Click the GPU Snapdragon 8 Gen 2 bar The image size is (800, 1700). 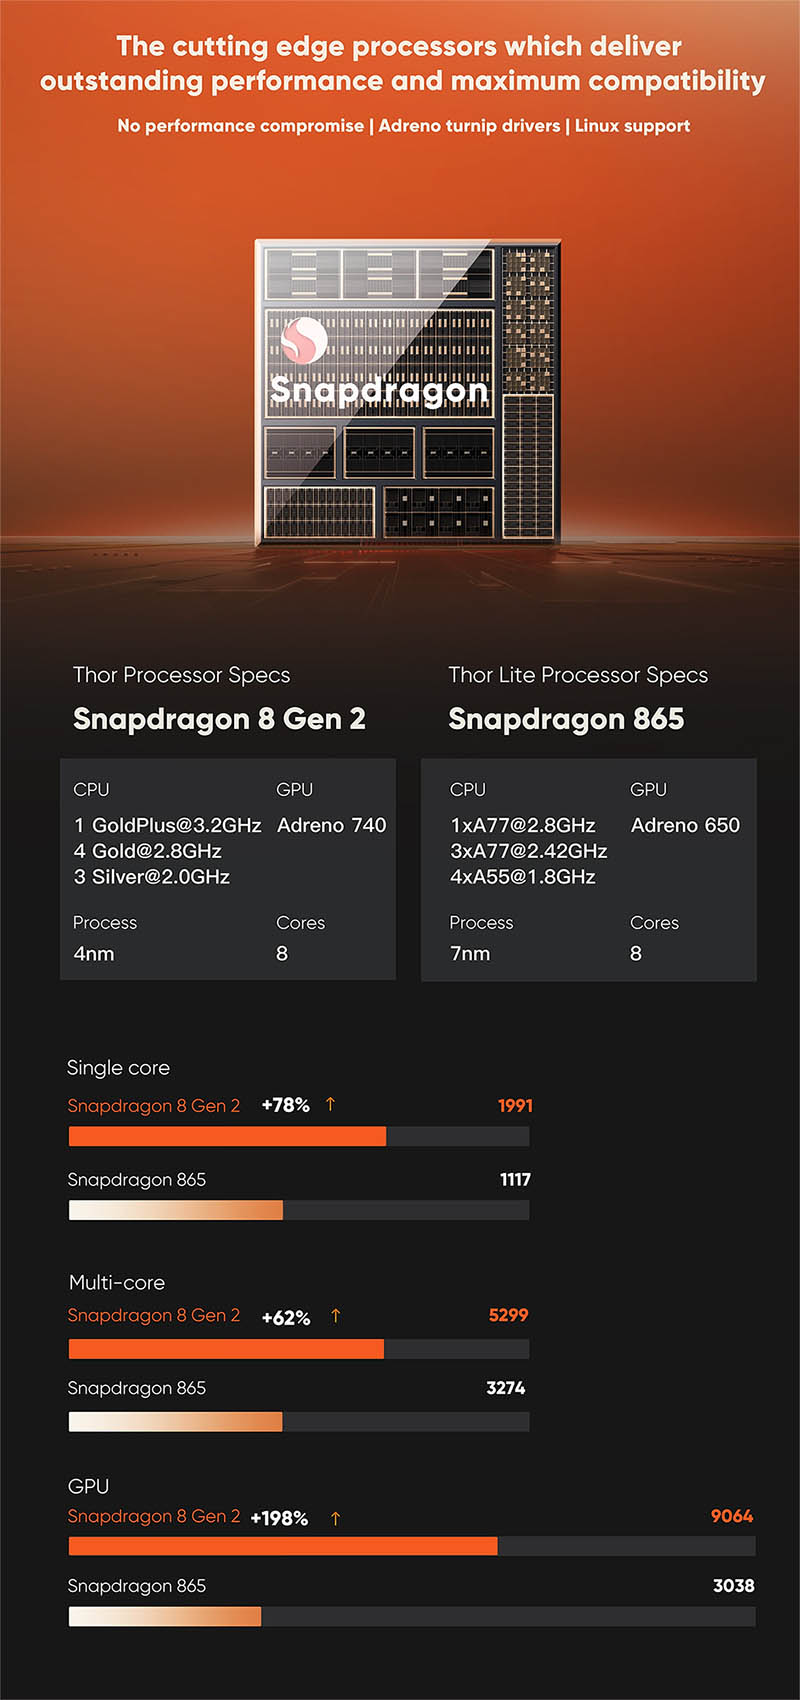(x=412, y=1546)
